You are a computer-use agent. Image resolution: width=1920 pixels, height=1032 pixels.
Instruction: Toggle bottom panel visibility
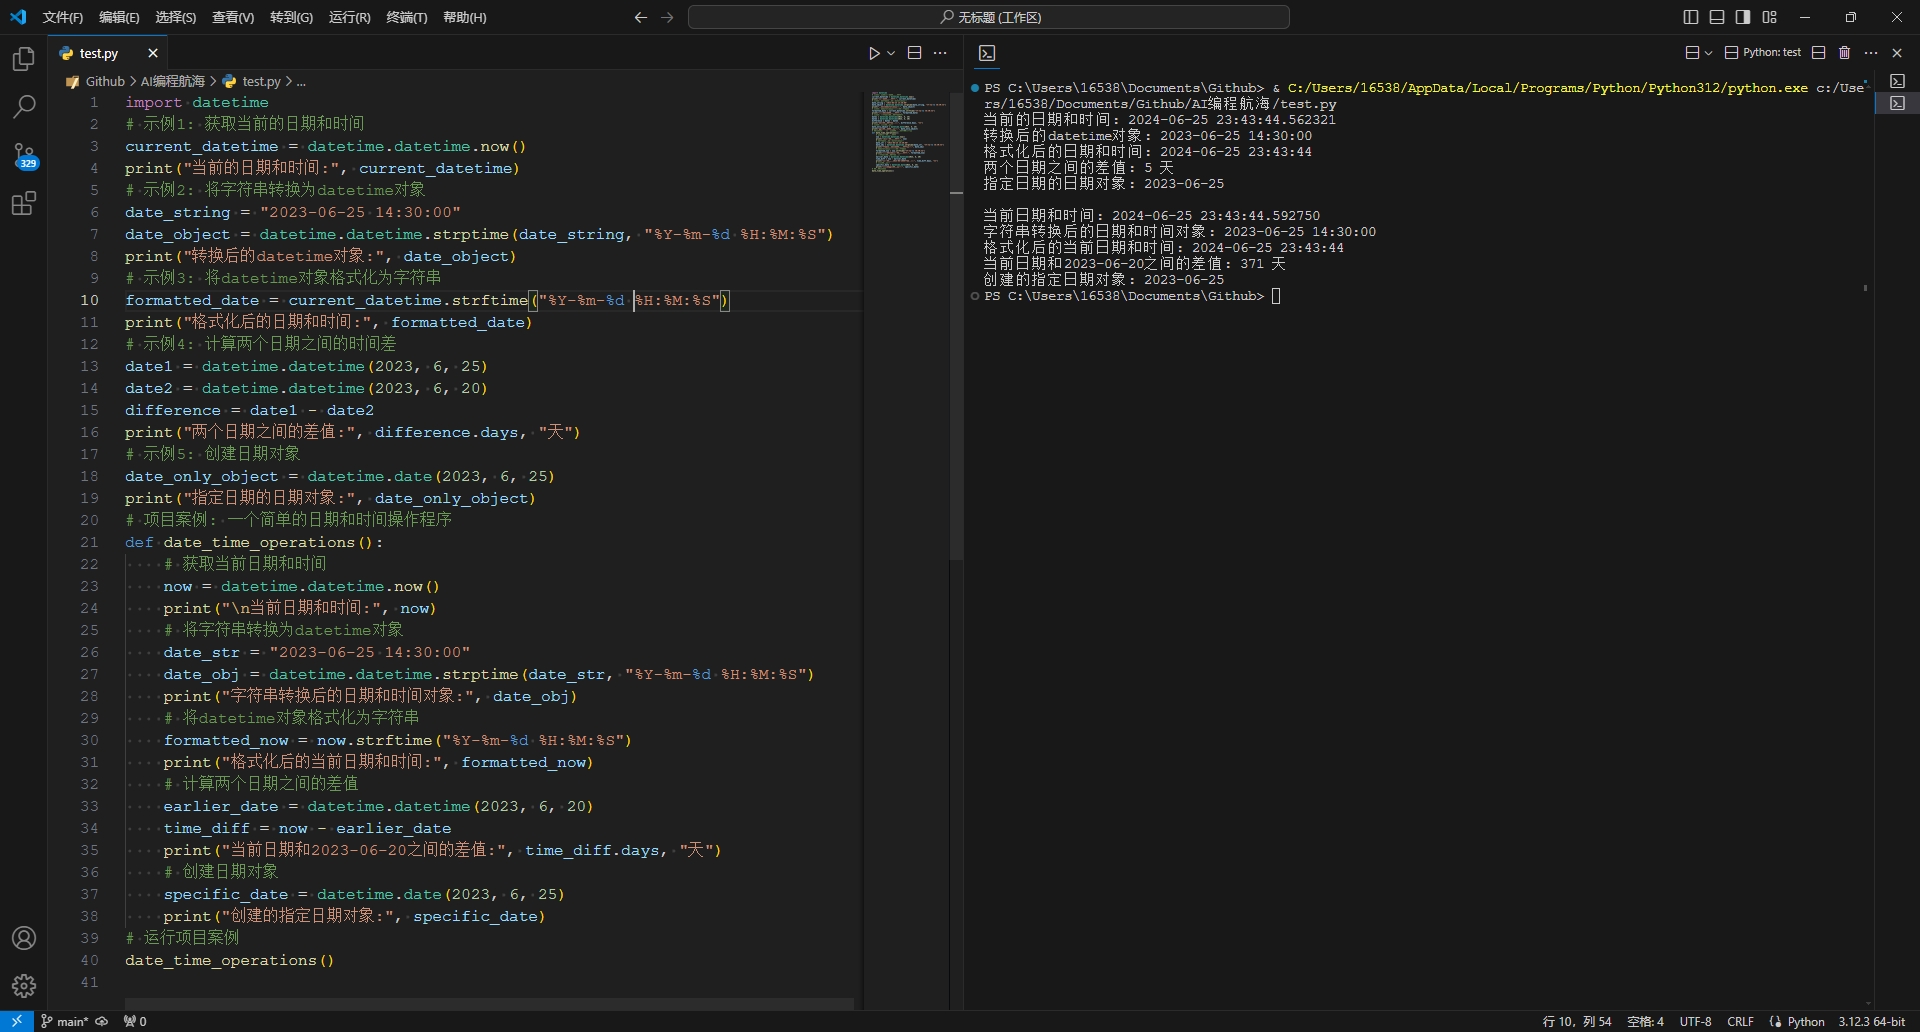1717,17
